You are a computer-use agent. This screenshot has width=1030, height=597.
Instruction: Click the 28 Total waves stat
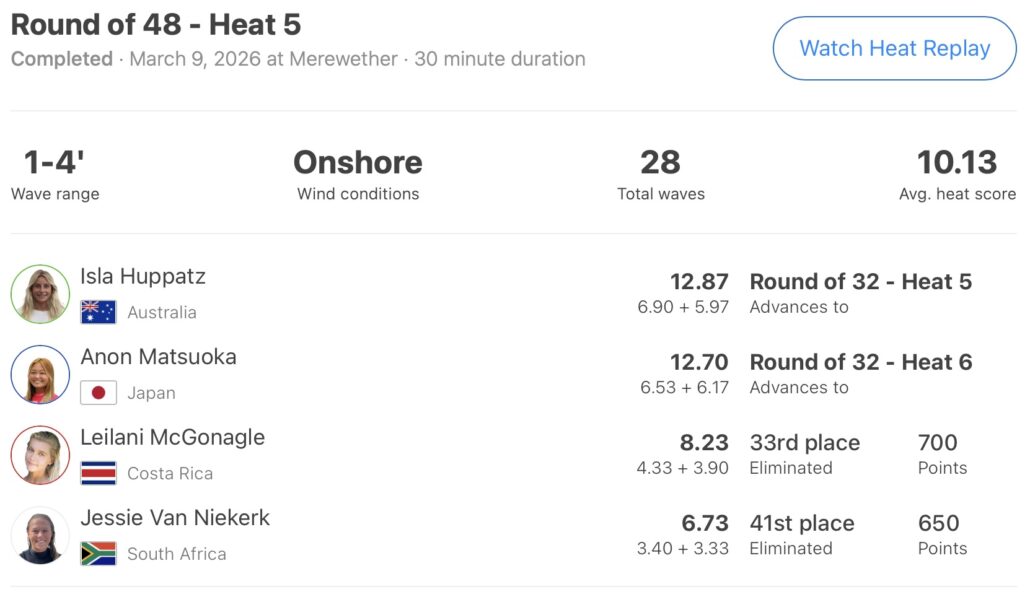[x=660, y=163]
